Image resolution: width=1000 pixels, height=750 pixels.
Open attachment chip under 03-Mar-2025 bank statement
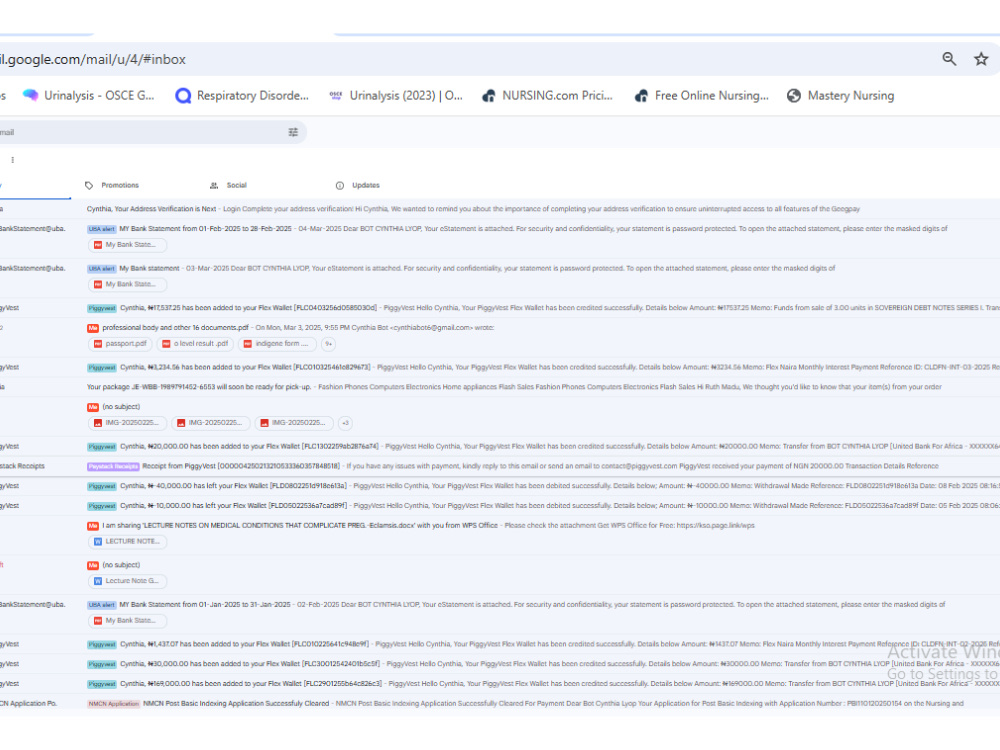coord(126,284)
